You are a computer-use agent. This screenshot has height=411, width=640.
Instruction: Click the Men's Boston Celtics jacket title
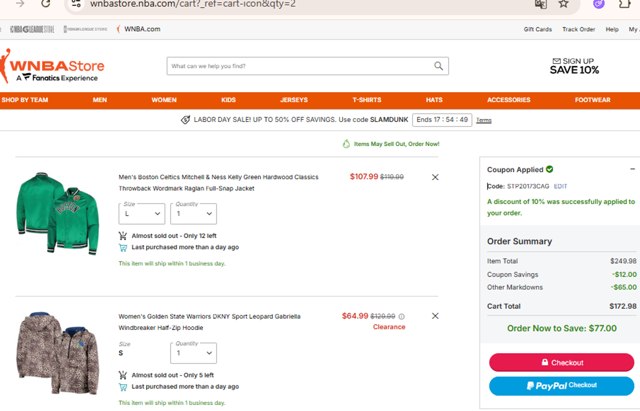click(218, 182)
